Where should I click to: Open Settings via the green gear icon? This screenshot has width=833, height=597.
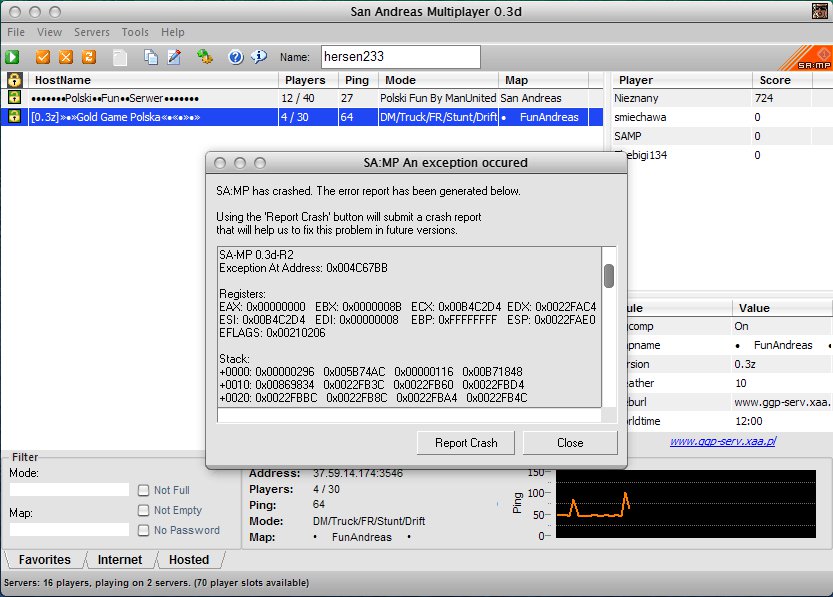[205, 56]
